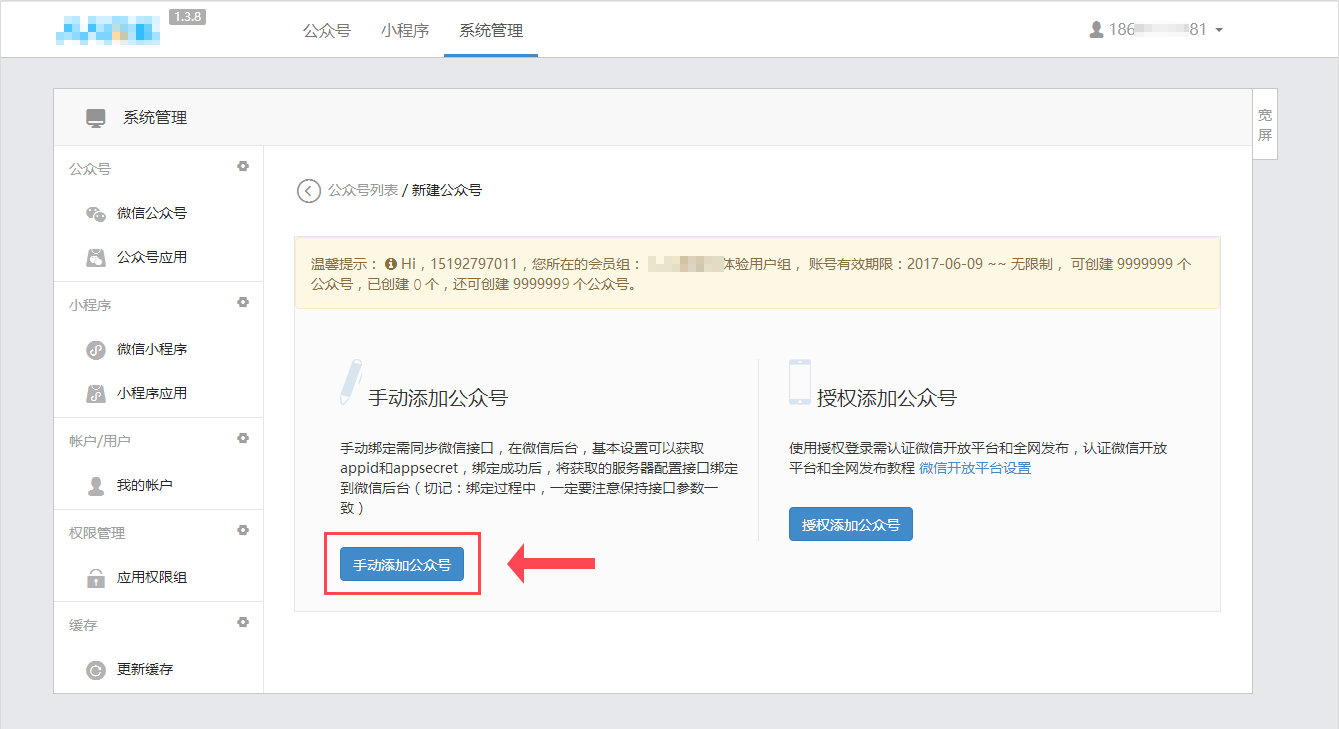Click the 应用权限组 lock icon
This screenshot has height=729, width=1339.
click(x=95, y=577)
